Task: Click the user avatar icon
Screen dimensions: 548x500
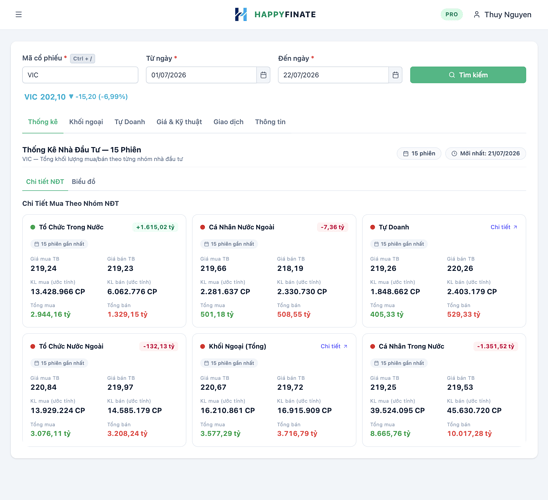Action: (x=476, y=15)
